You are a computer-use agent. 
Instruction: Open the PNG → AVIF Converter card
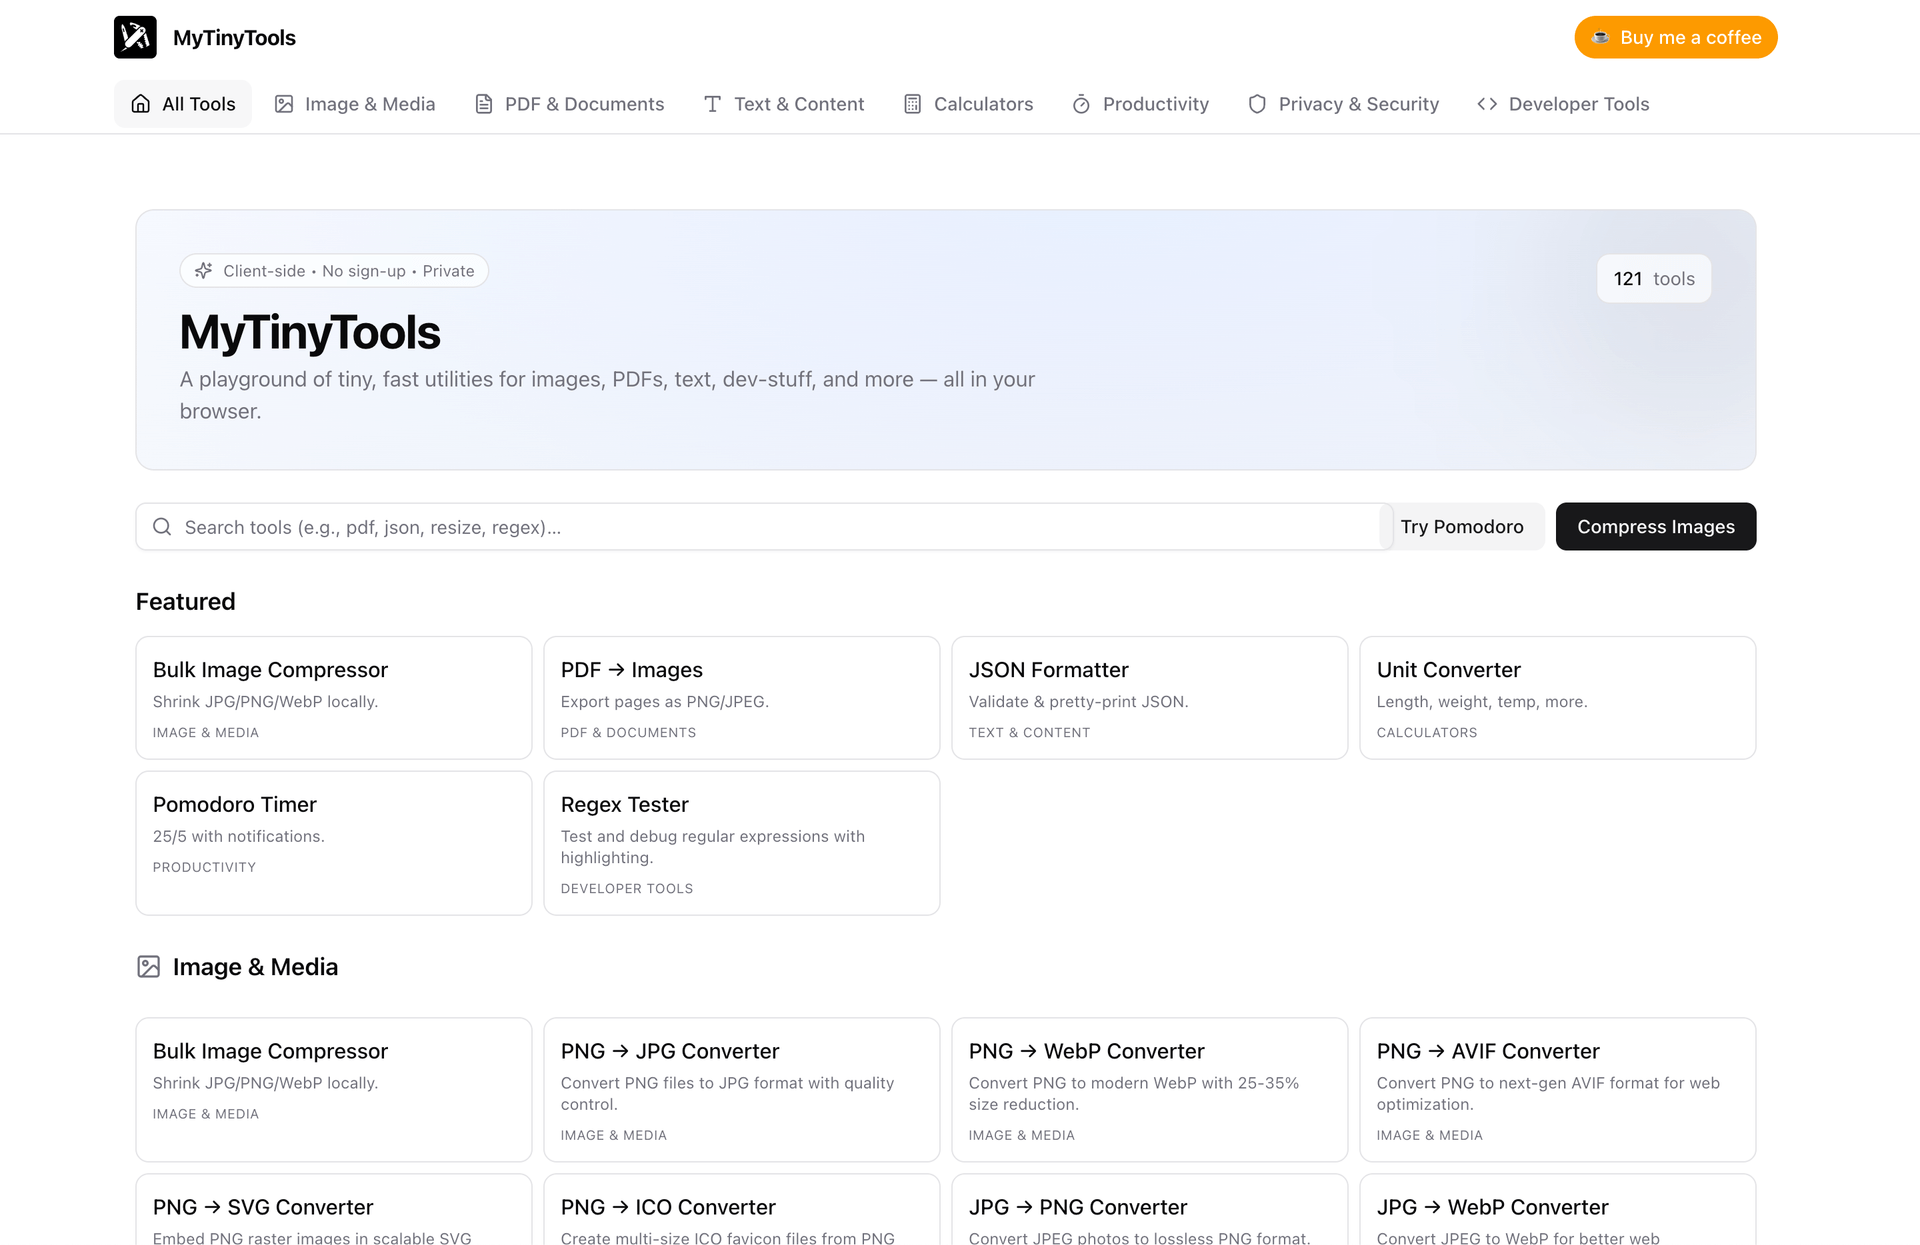[x=1557, y=1090]
